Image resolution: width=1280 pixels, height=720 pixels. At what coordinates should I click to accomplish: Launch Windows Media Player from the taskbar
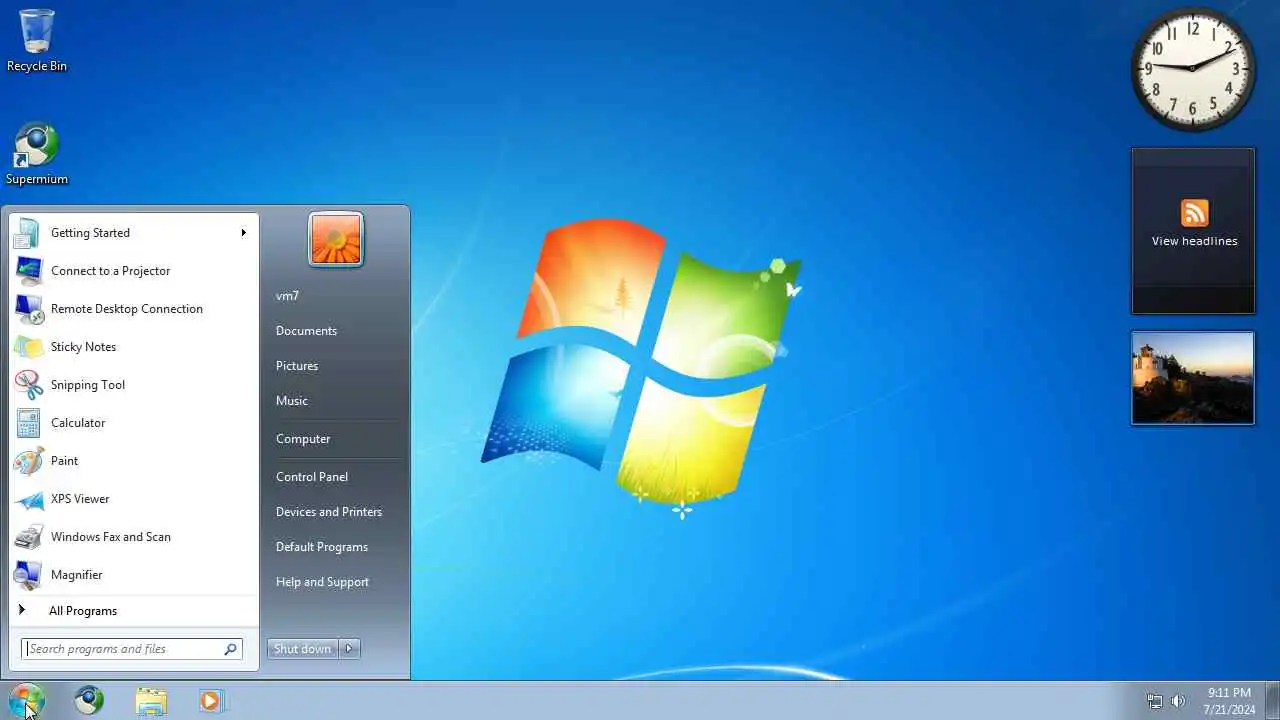(x=211, y=701)
